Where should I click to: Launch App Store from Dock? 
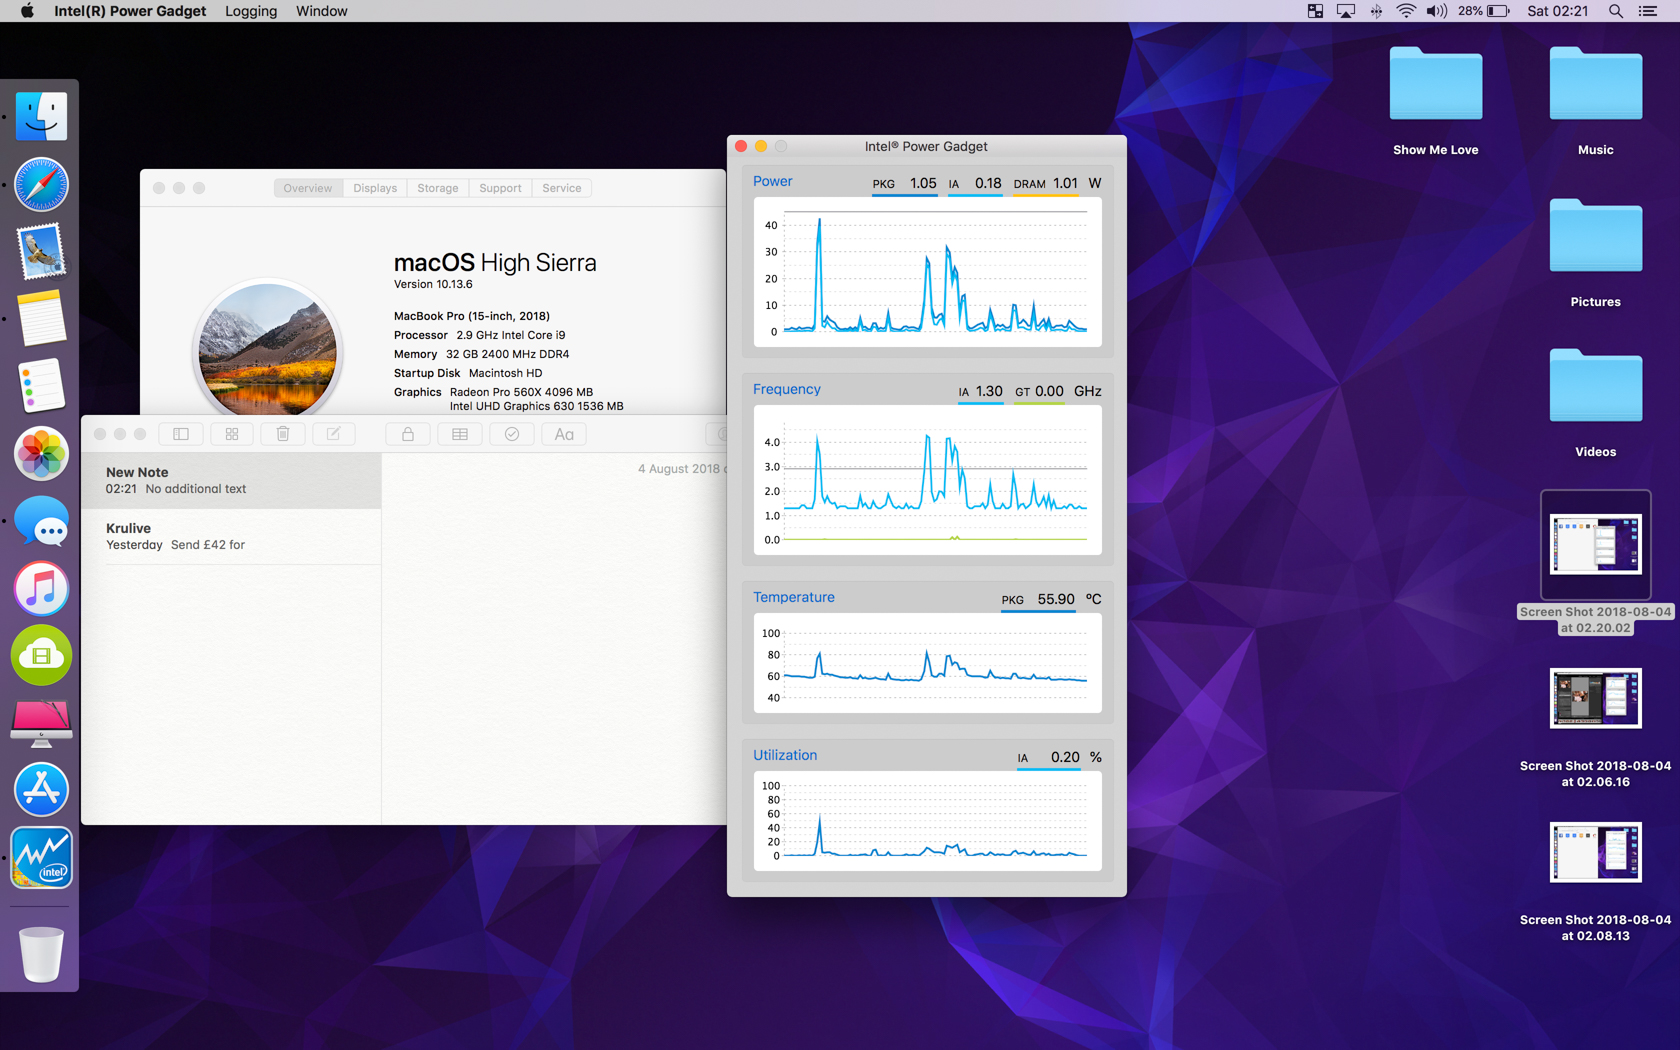tap(41, 790)
